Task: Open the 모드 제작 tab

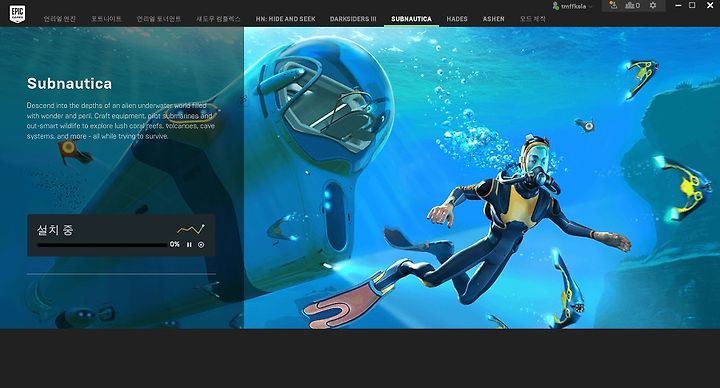Action: (x=533, y=19)
